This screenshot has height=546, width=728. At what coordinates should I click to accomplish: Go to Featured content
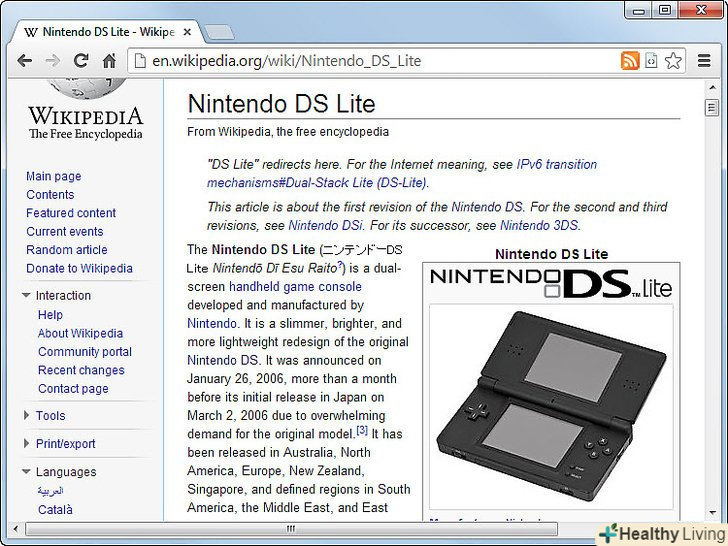pos(71,213)
